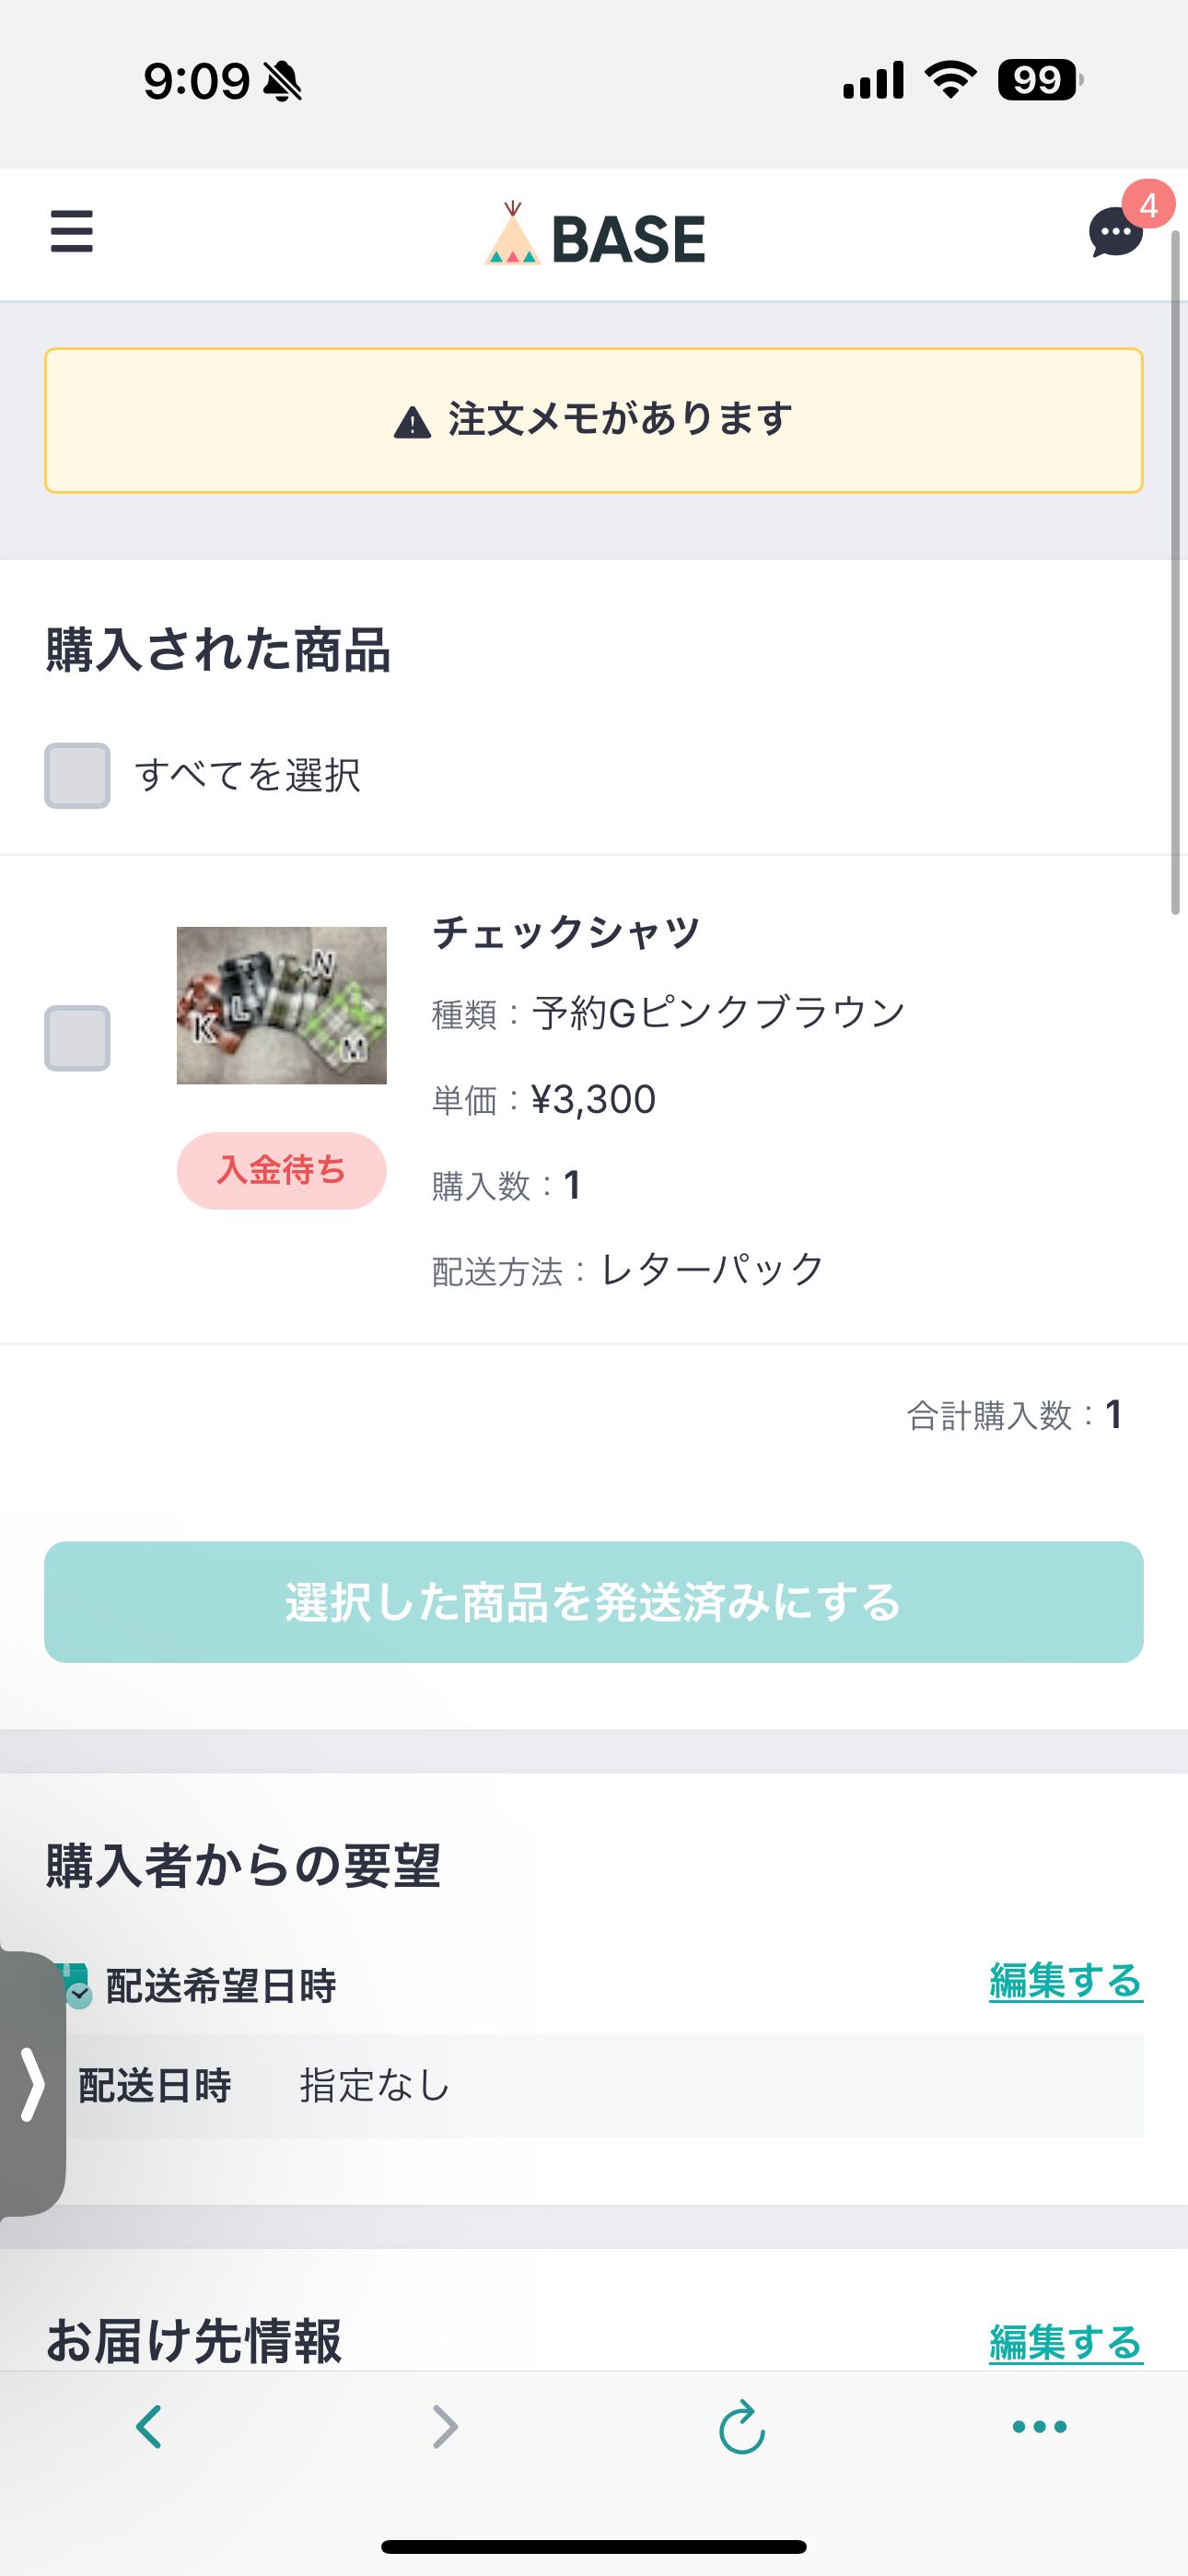Screen dimensions: 1188x2576
Task: Select the チェックシャツ item checkbox
Action: coord(77,1038)
